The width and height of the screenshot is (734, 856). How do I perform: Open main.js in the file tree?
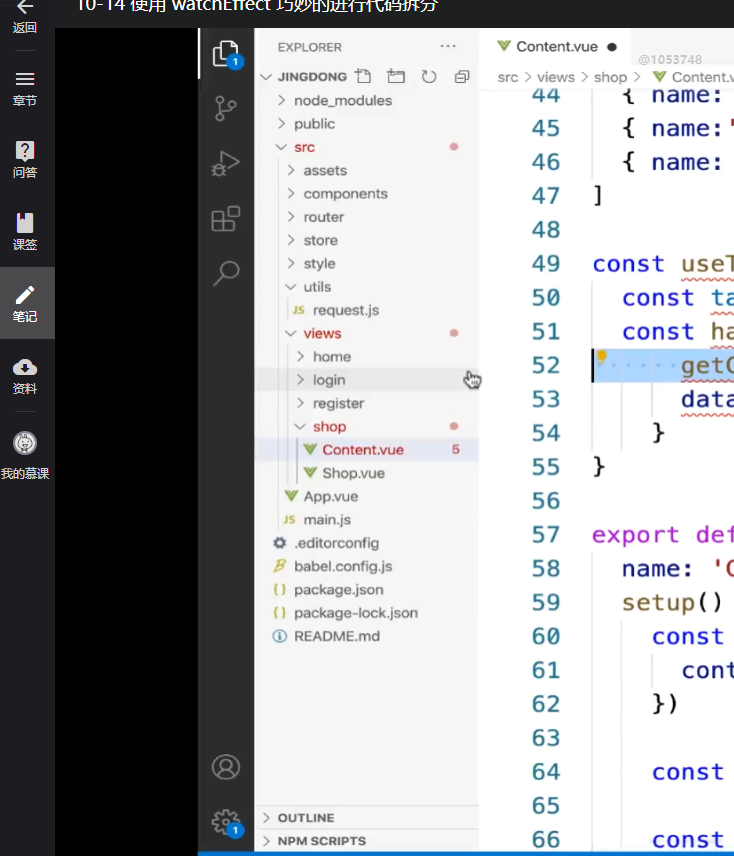pos(327,520)
